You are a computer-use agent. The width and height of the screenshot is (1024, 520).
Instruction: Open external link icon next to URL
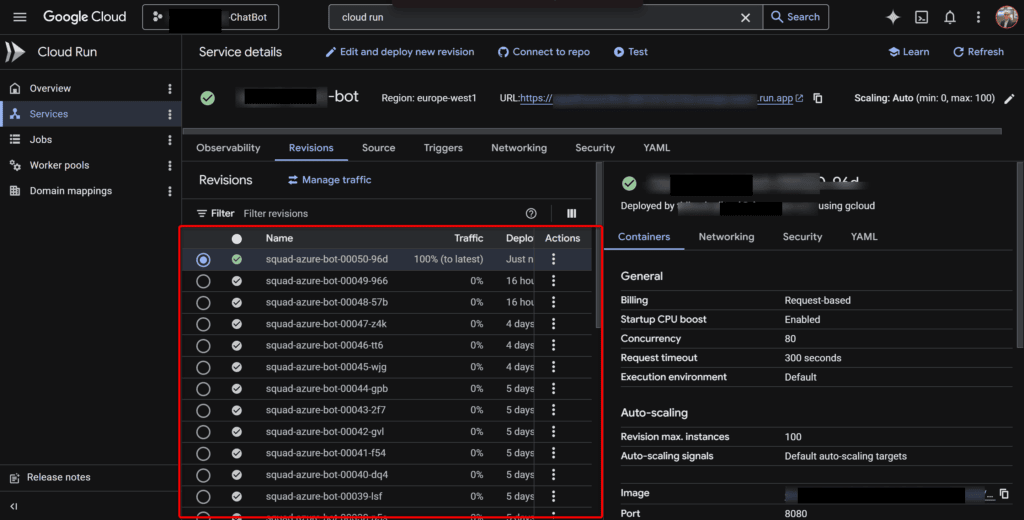pos(799,98)
